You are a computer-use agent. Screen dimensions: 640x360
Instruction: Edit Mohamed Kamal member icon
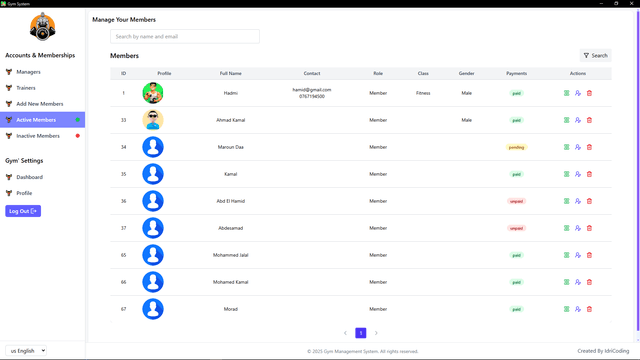point(578,282)
